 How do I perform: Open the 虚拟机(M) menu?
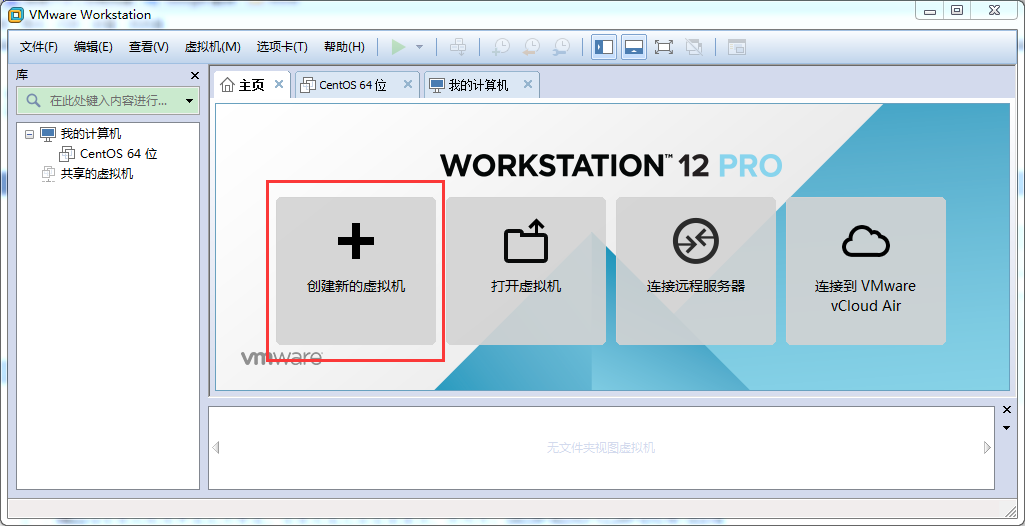tap(212, 47)
